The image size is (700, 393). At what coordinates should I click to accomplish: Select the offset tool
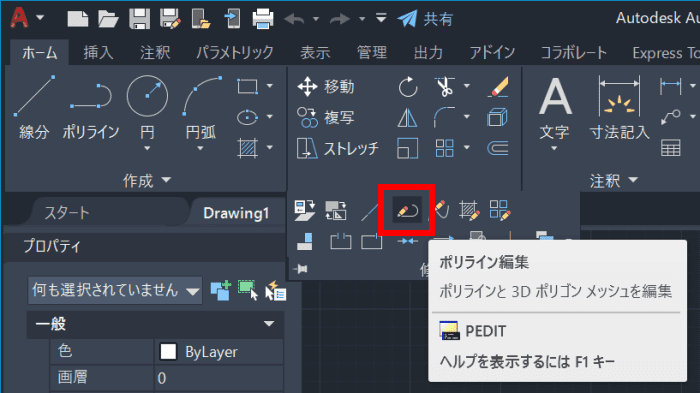498,148
